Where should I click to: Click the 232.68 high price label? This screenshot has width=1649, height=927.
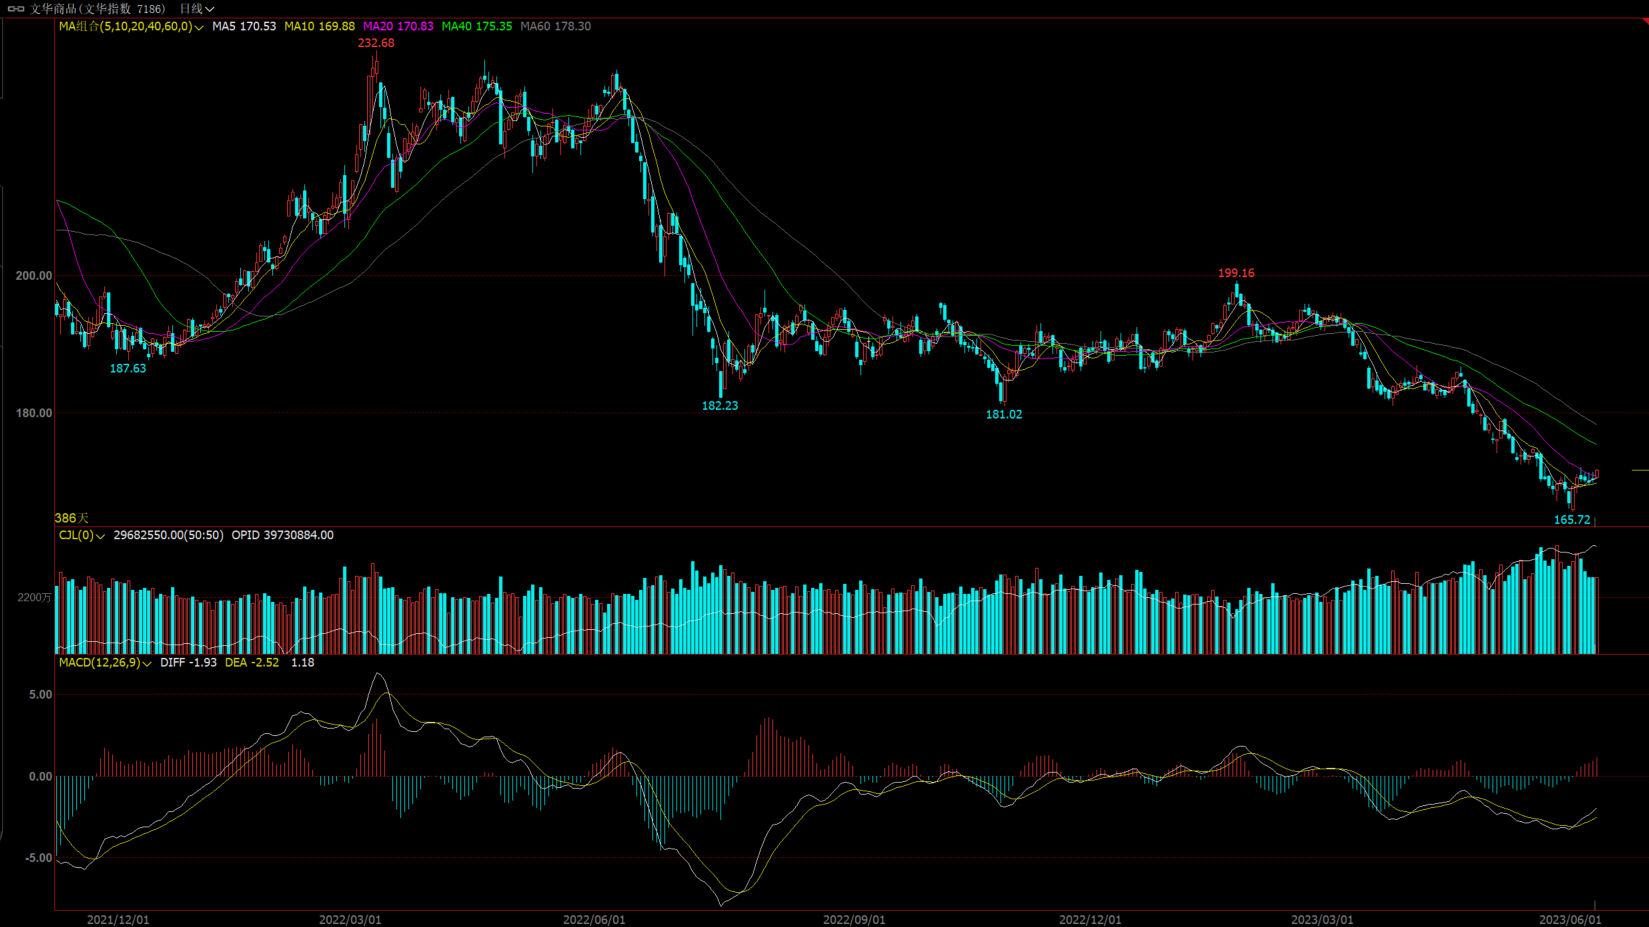pos(376,43)
